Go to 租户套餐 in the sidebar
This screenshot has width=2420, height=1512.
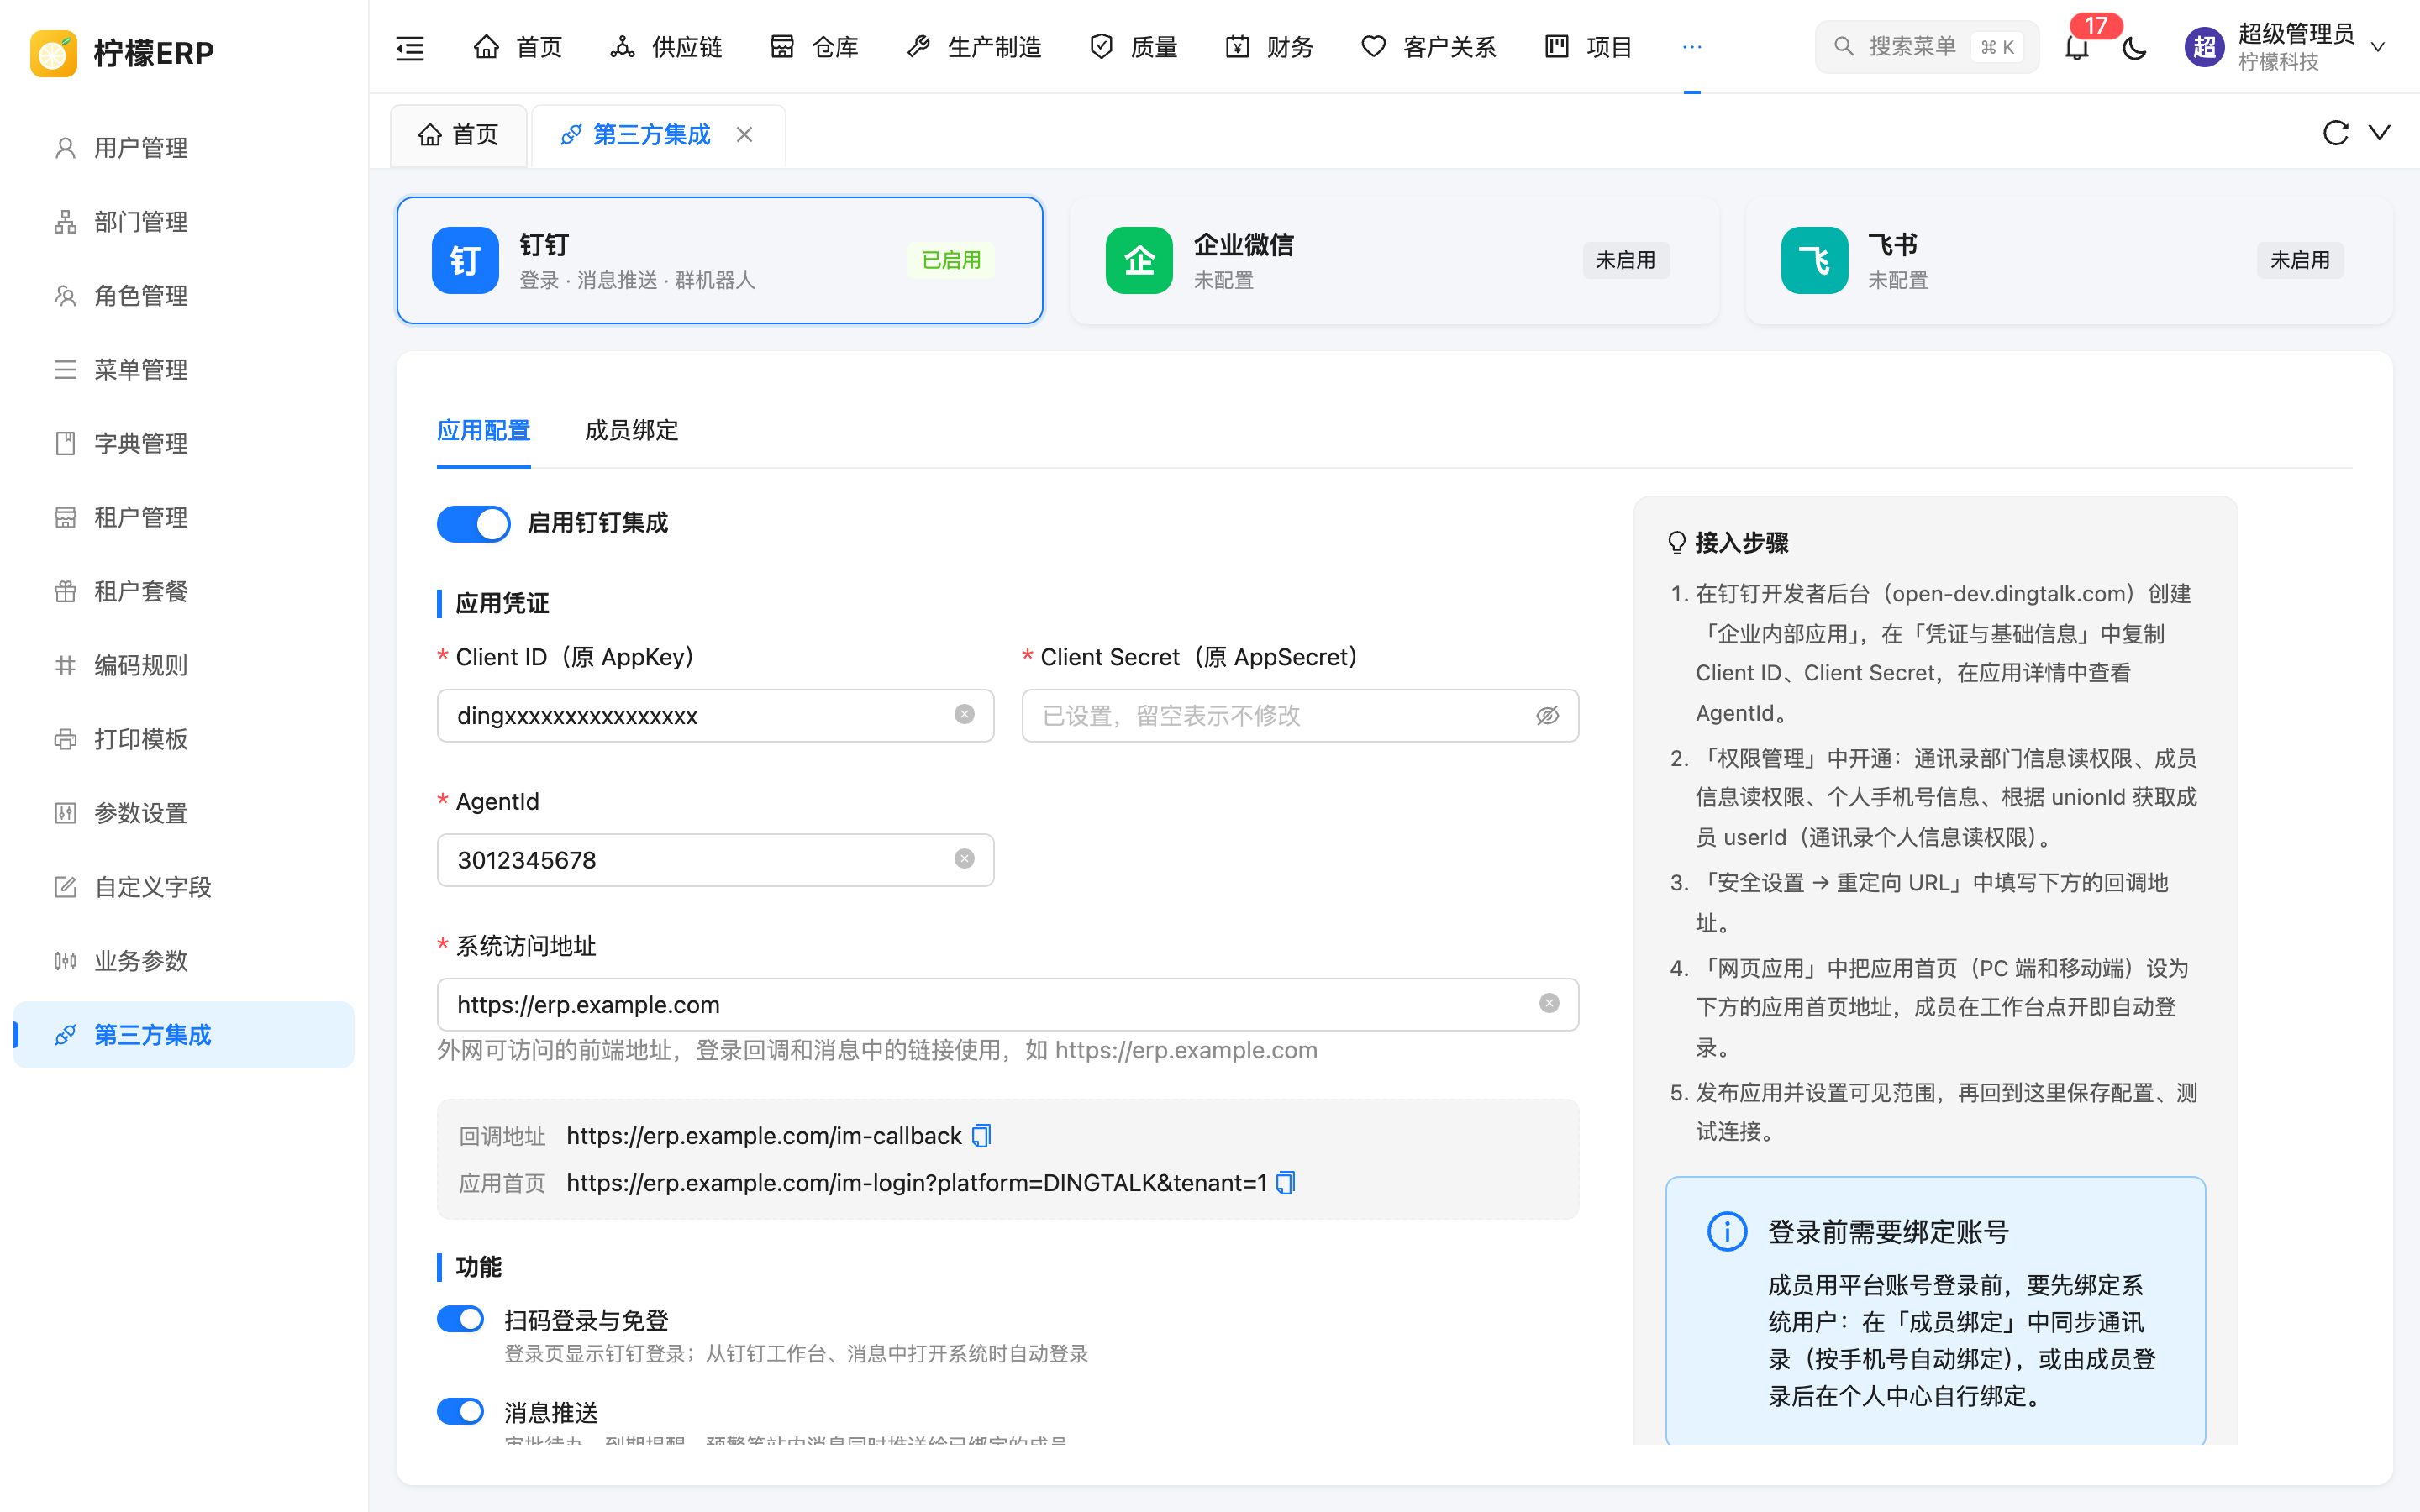pyautogui.click(x=184, y=592)
